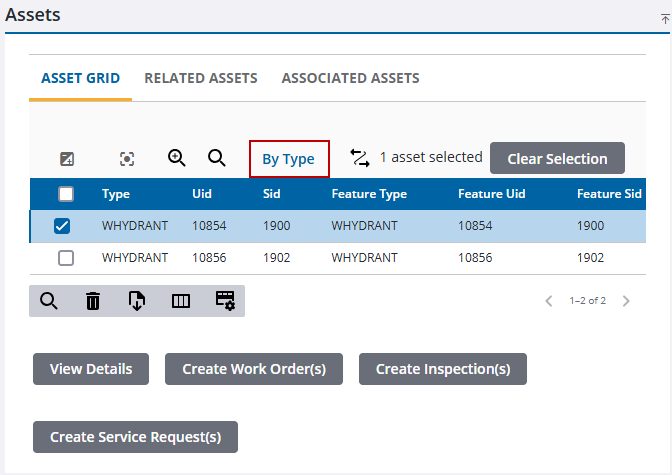Click the search icon below the grid
672x475 pixels.
click(49, 300)
